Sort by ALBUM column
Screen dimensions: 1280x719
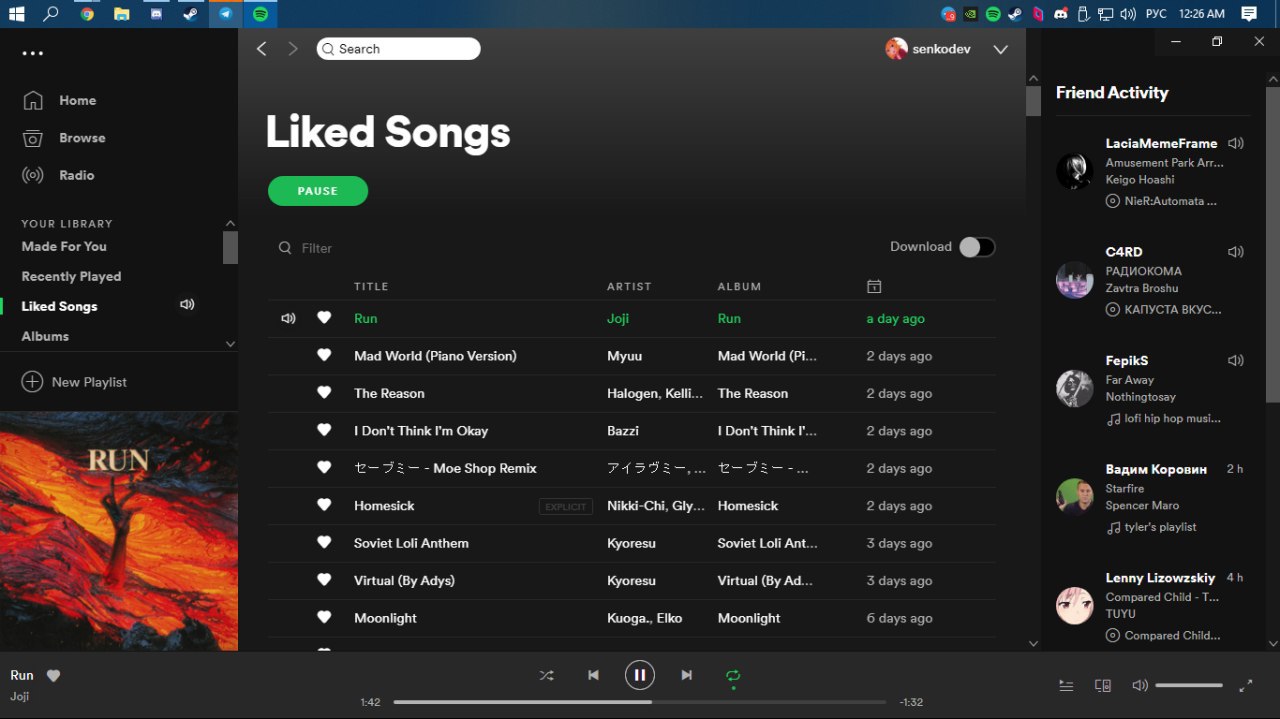coord(739,286)
